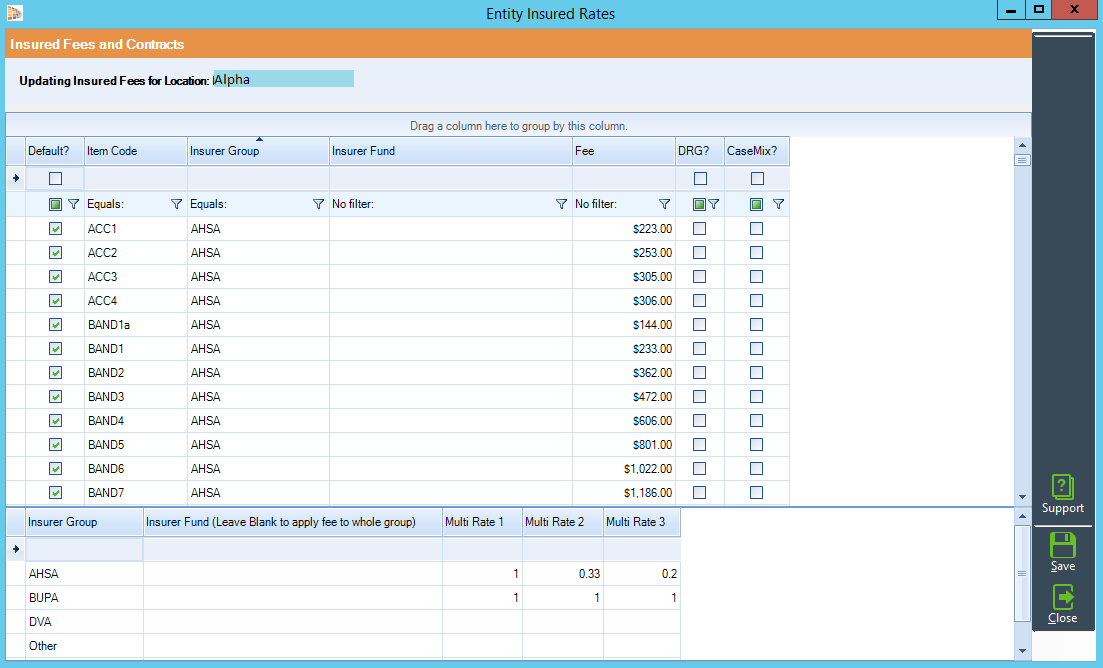Image resolution: width=1103 pixels, height=668 pixels.
Task: Sort by Multi Rate 2 column header
Action: pos(563,522)
